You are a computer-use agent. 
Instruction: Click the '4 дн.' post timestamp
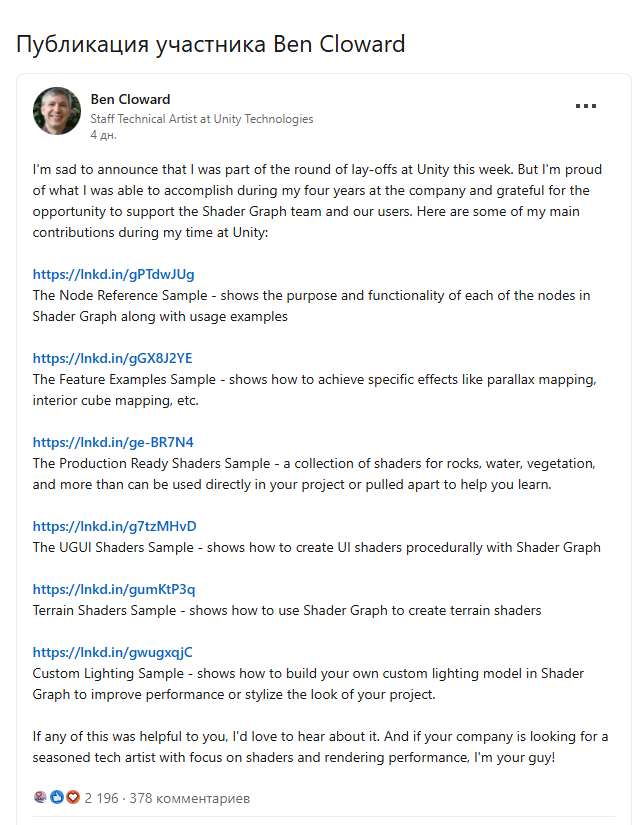(103, 133)
